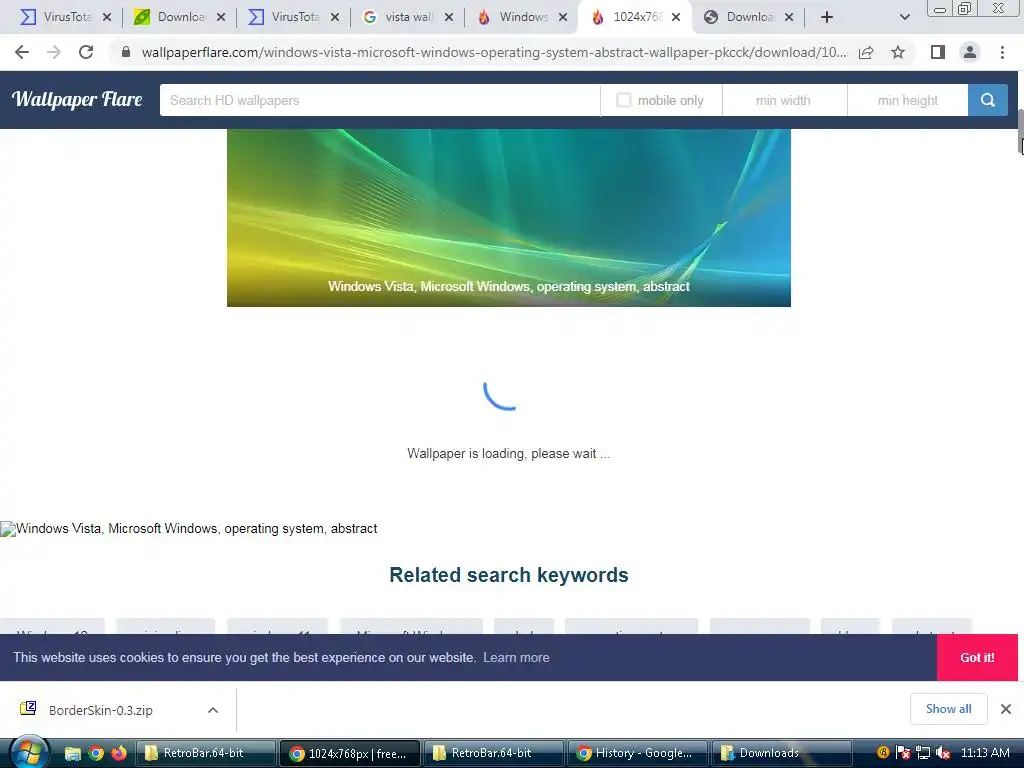Image resolution: width=1024 pixels, height=768 pixels.
Task: Close the 1024x768 active tab
Action: (676, 17)
